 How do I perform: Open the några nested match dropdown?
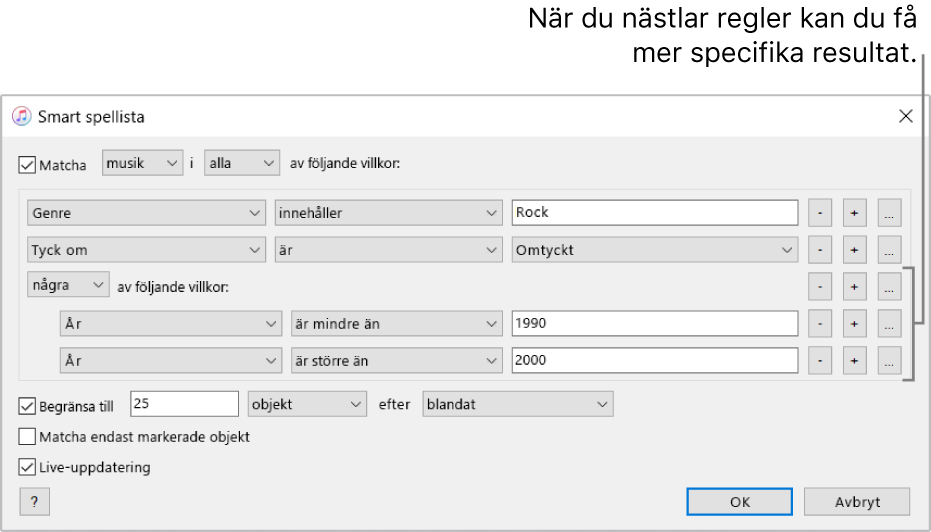pos(68,284)
